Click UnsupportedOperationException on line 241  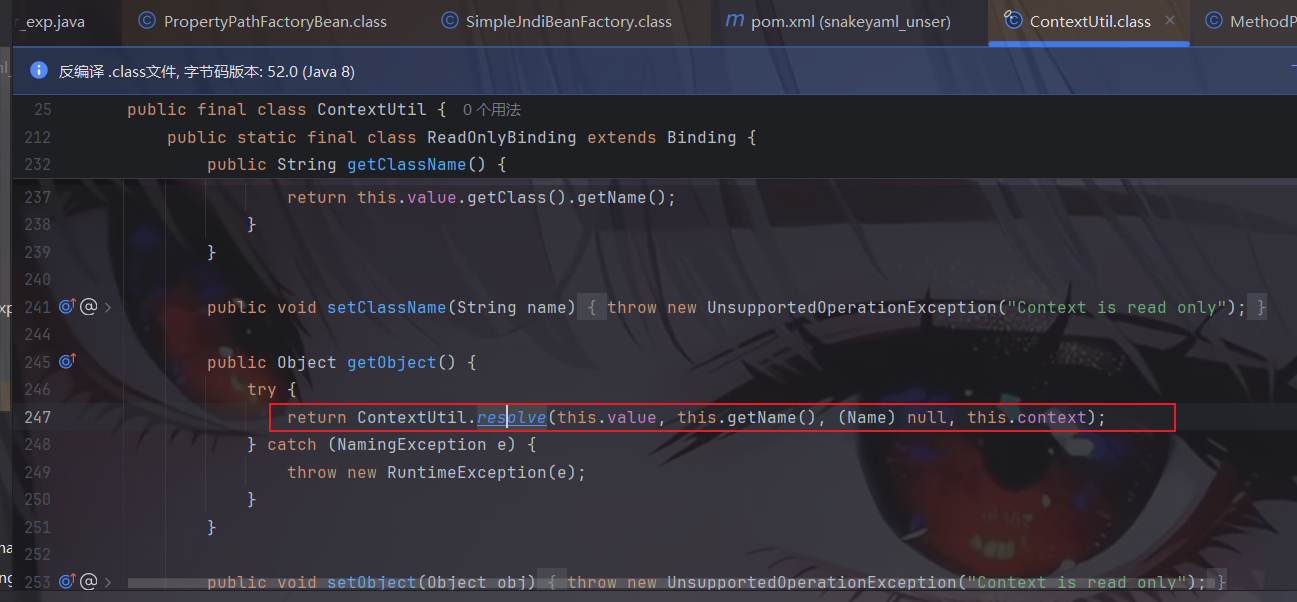(852, 307)
